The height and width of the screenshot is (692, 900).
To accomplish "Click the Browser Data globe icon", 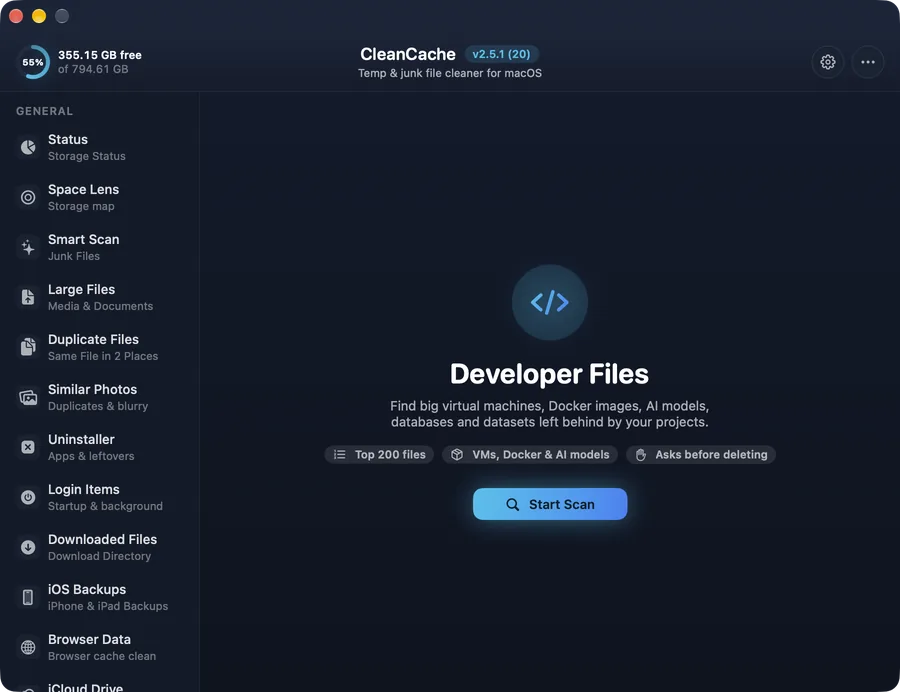I will coord(28,647).
